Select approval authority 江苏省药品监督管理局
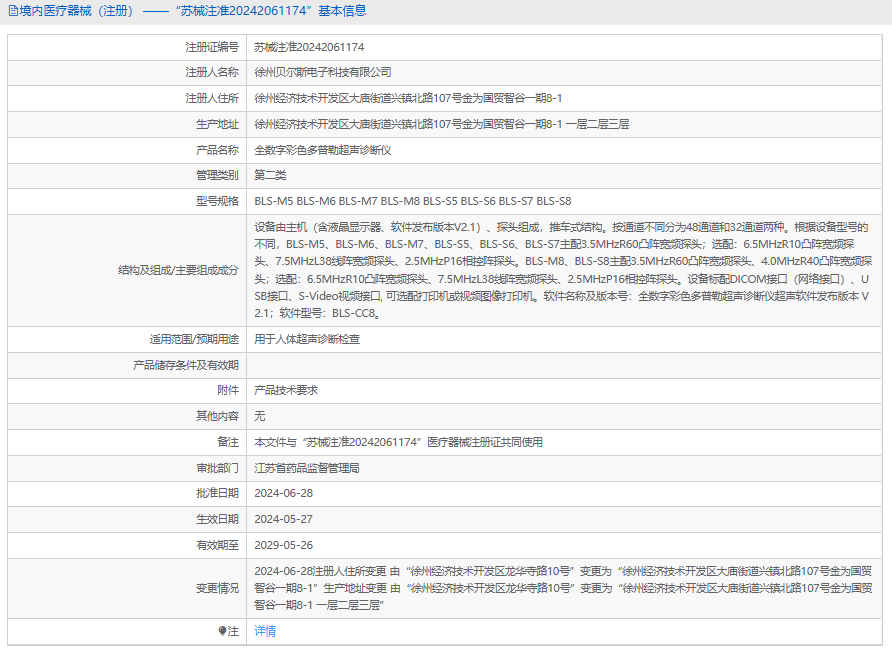 (x=307, y=468)
